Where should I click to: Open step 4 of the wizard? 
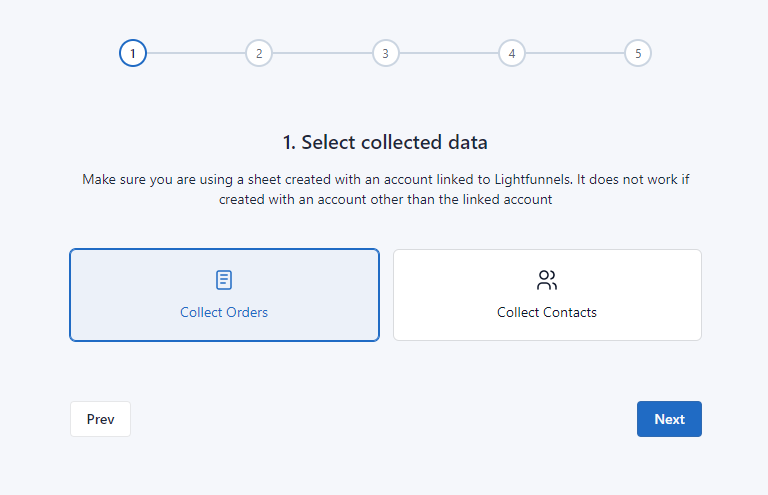tap(512, 53)
